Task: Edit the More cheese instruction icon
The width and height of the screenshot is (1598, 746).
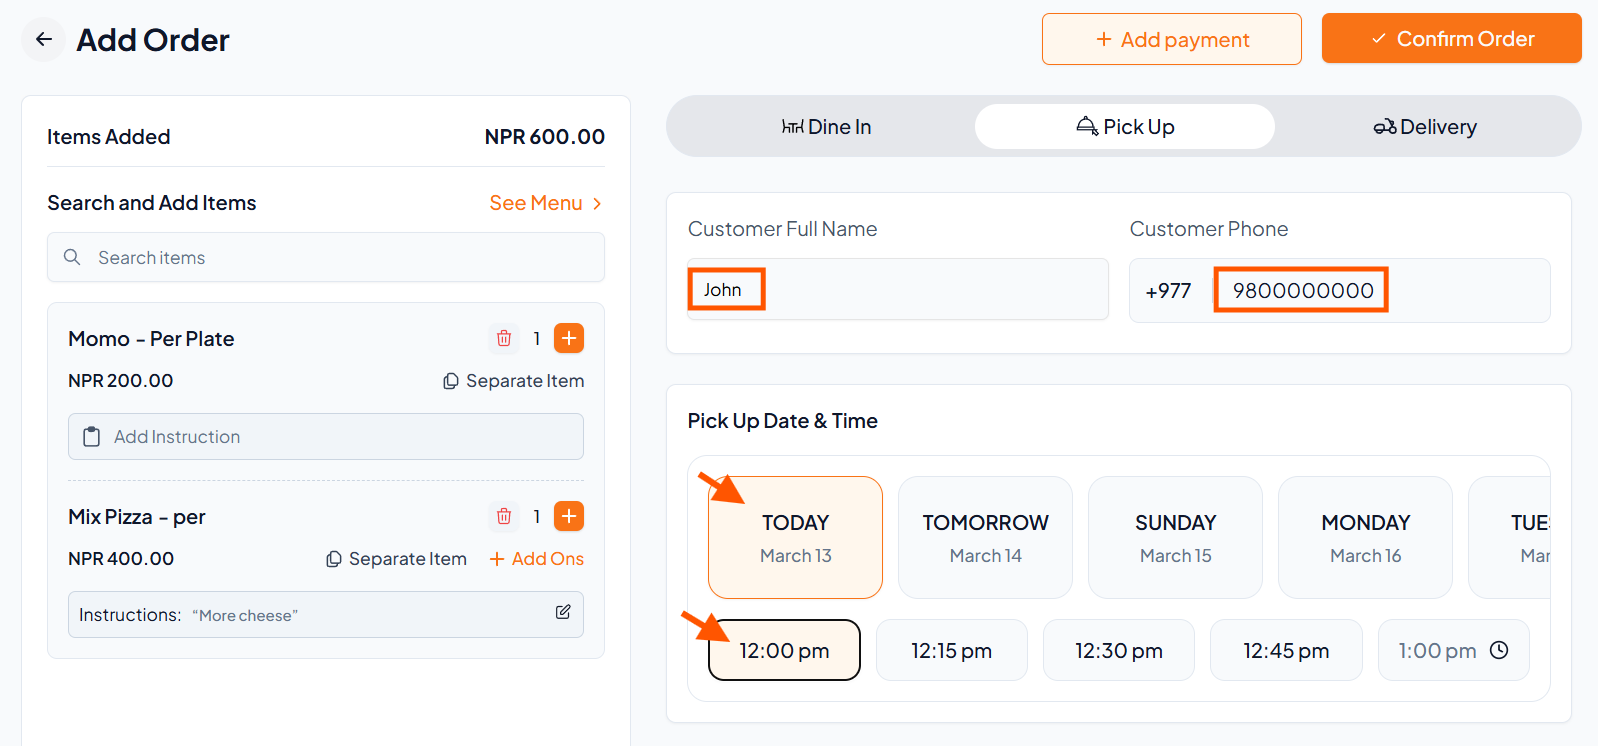Action: click(563, 612)
